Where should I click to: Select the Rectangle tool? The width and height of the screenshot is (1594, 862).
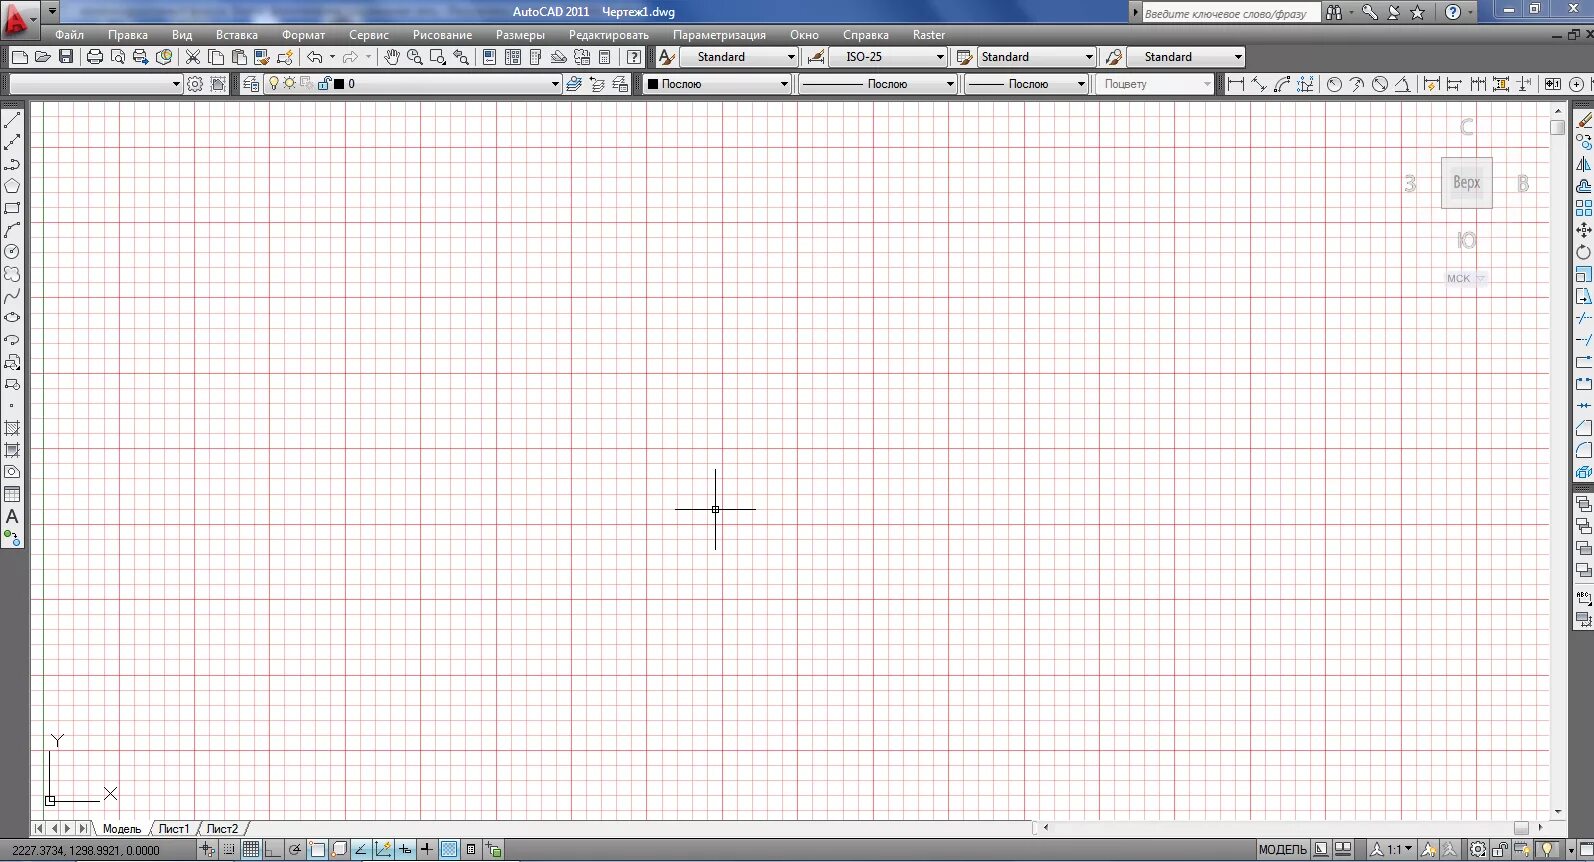[12, 208]
